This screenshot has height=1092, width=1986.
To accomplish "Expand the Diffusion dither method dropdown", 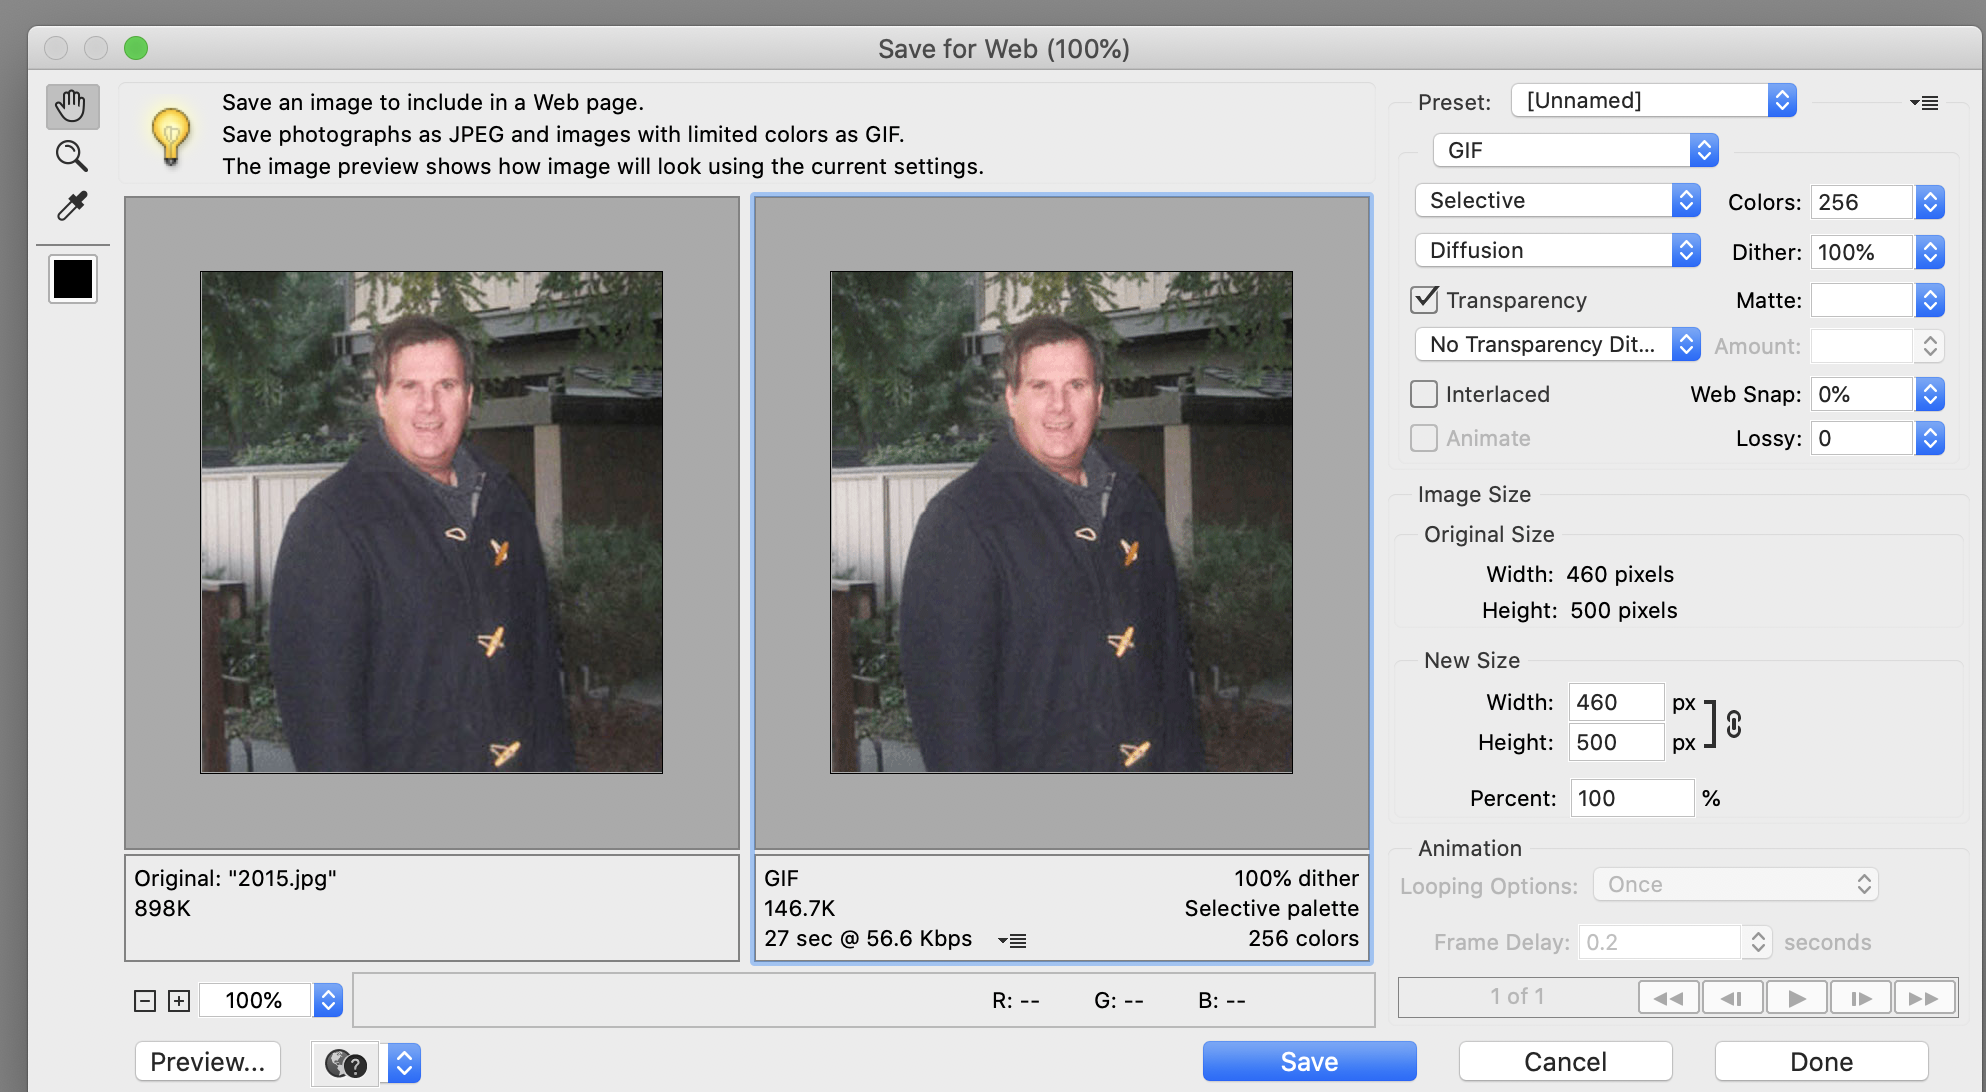I will pyautogui.click(x=1557, y=250).
